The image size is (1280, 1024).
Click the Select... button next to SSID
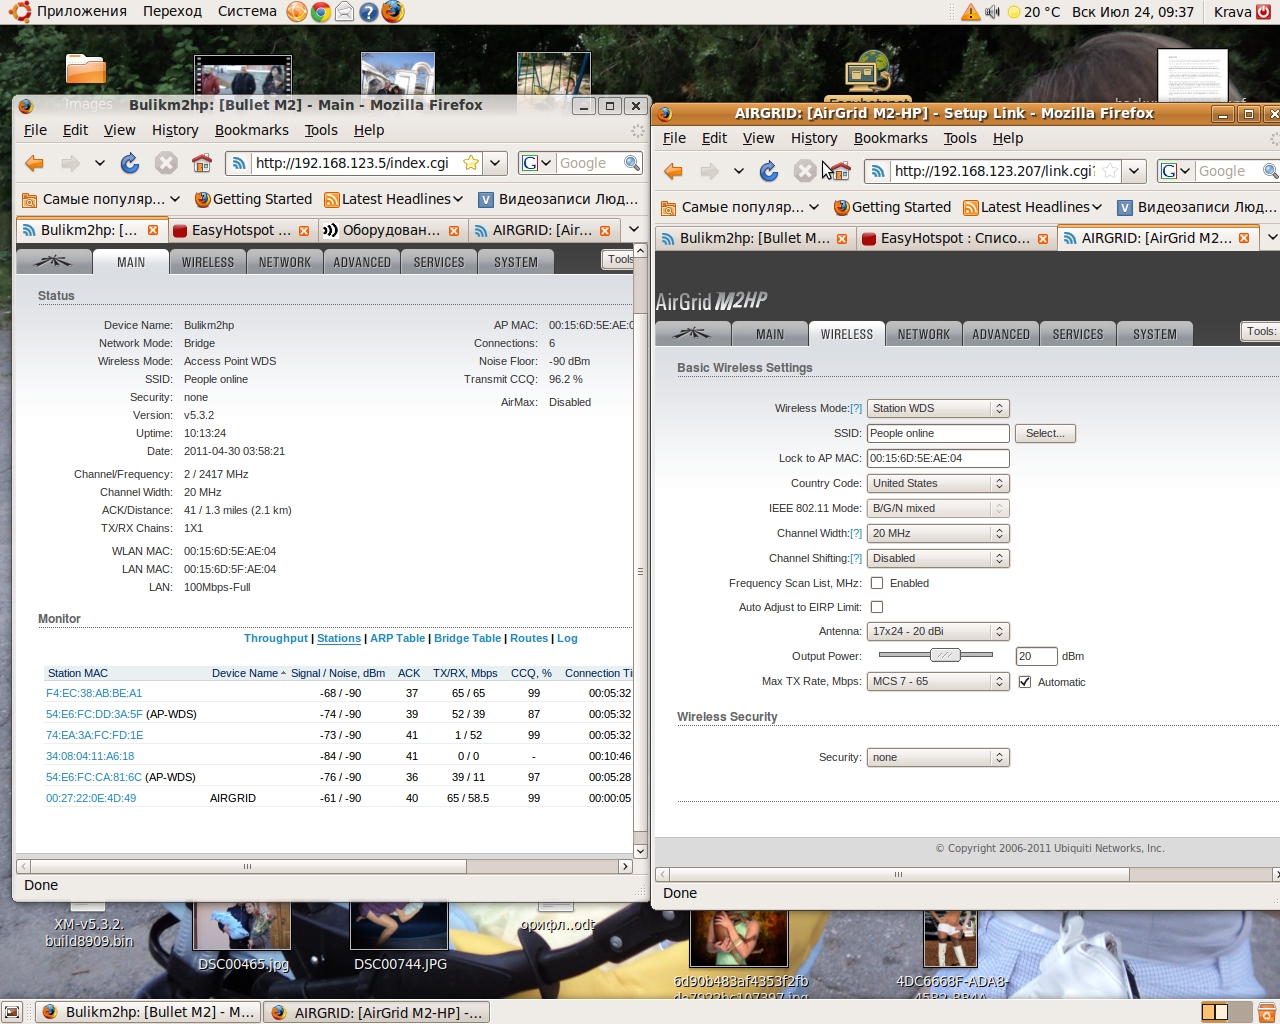pos(1045,433)
